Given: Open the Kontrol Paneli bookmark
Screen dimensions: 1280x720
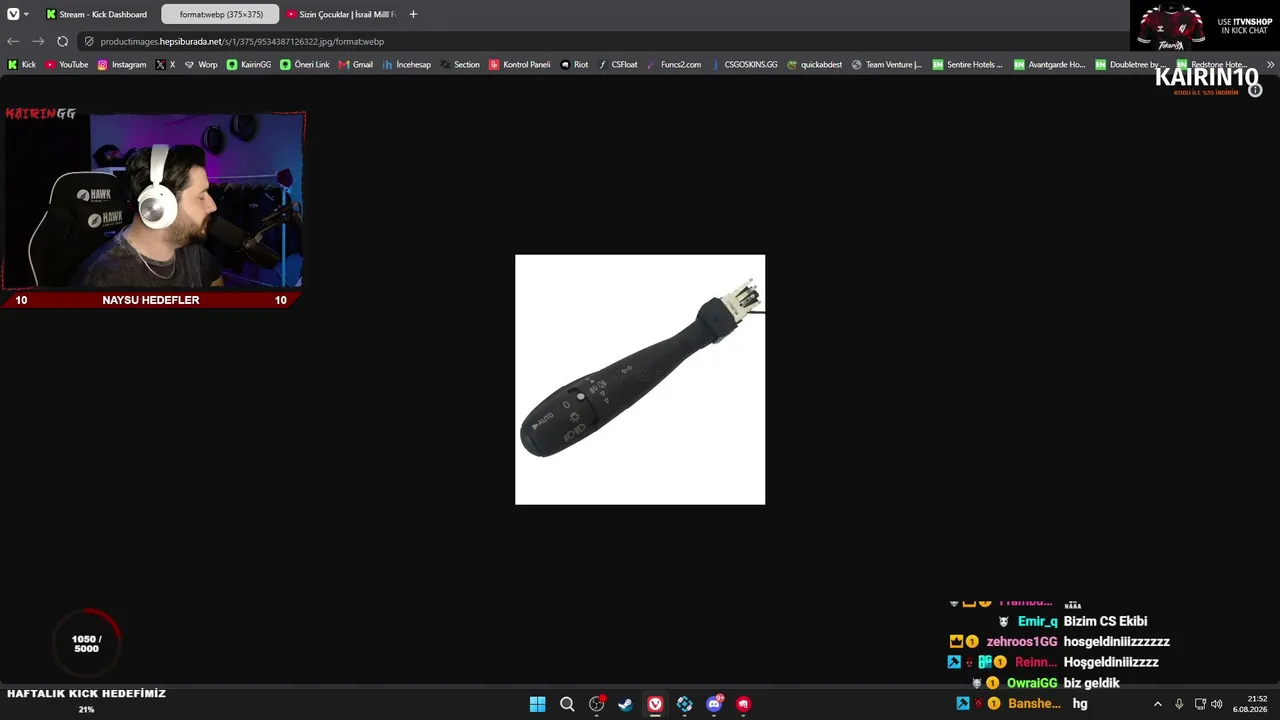Looking at the screenshot, I should (x=520, y=64).
